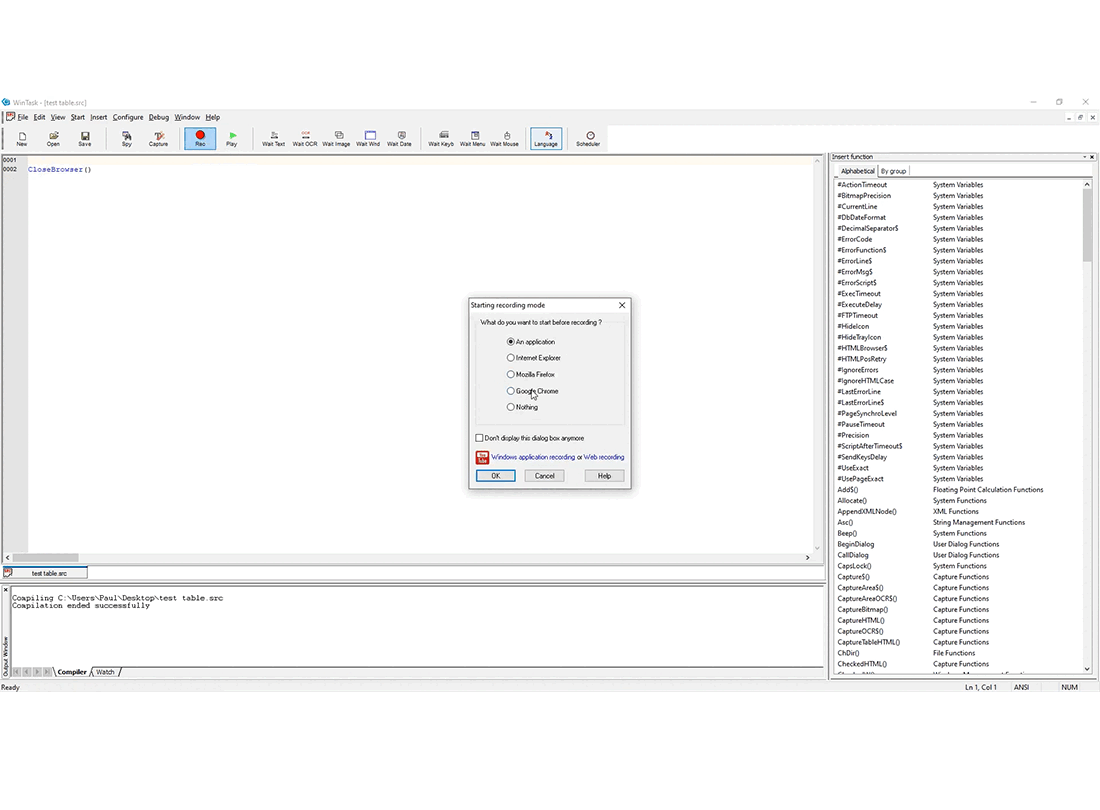1100x810 pixels.
Task: Close the Insert function panel
Action: tap(1092, 157)
